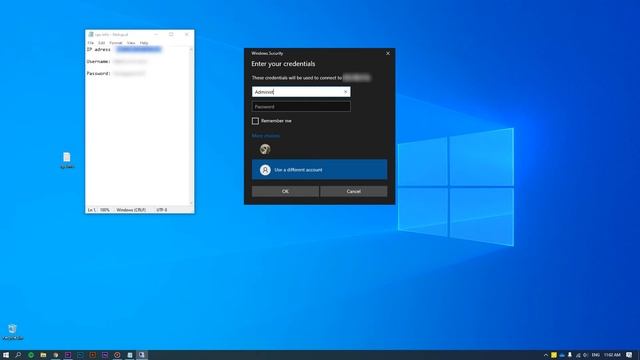
Task: Open OneDrive cloud tray icon
Action: (x=562, y=355)
